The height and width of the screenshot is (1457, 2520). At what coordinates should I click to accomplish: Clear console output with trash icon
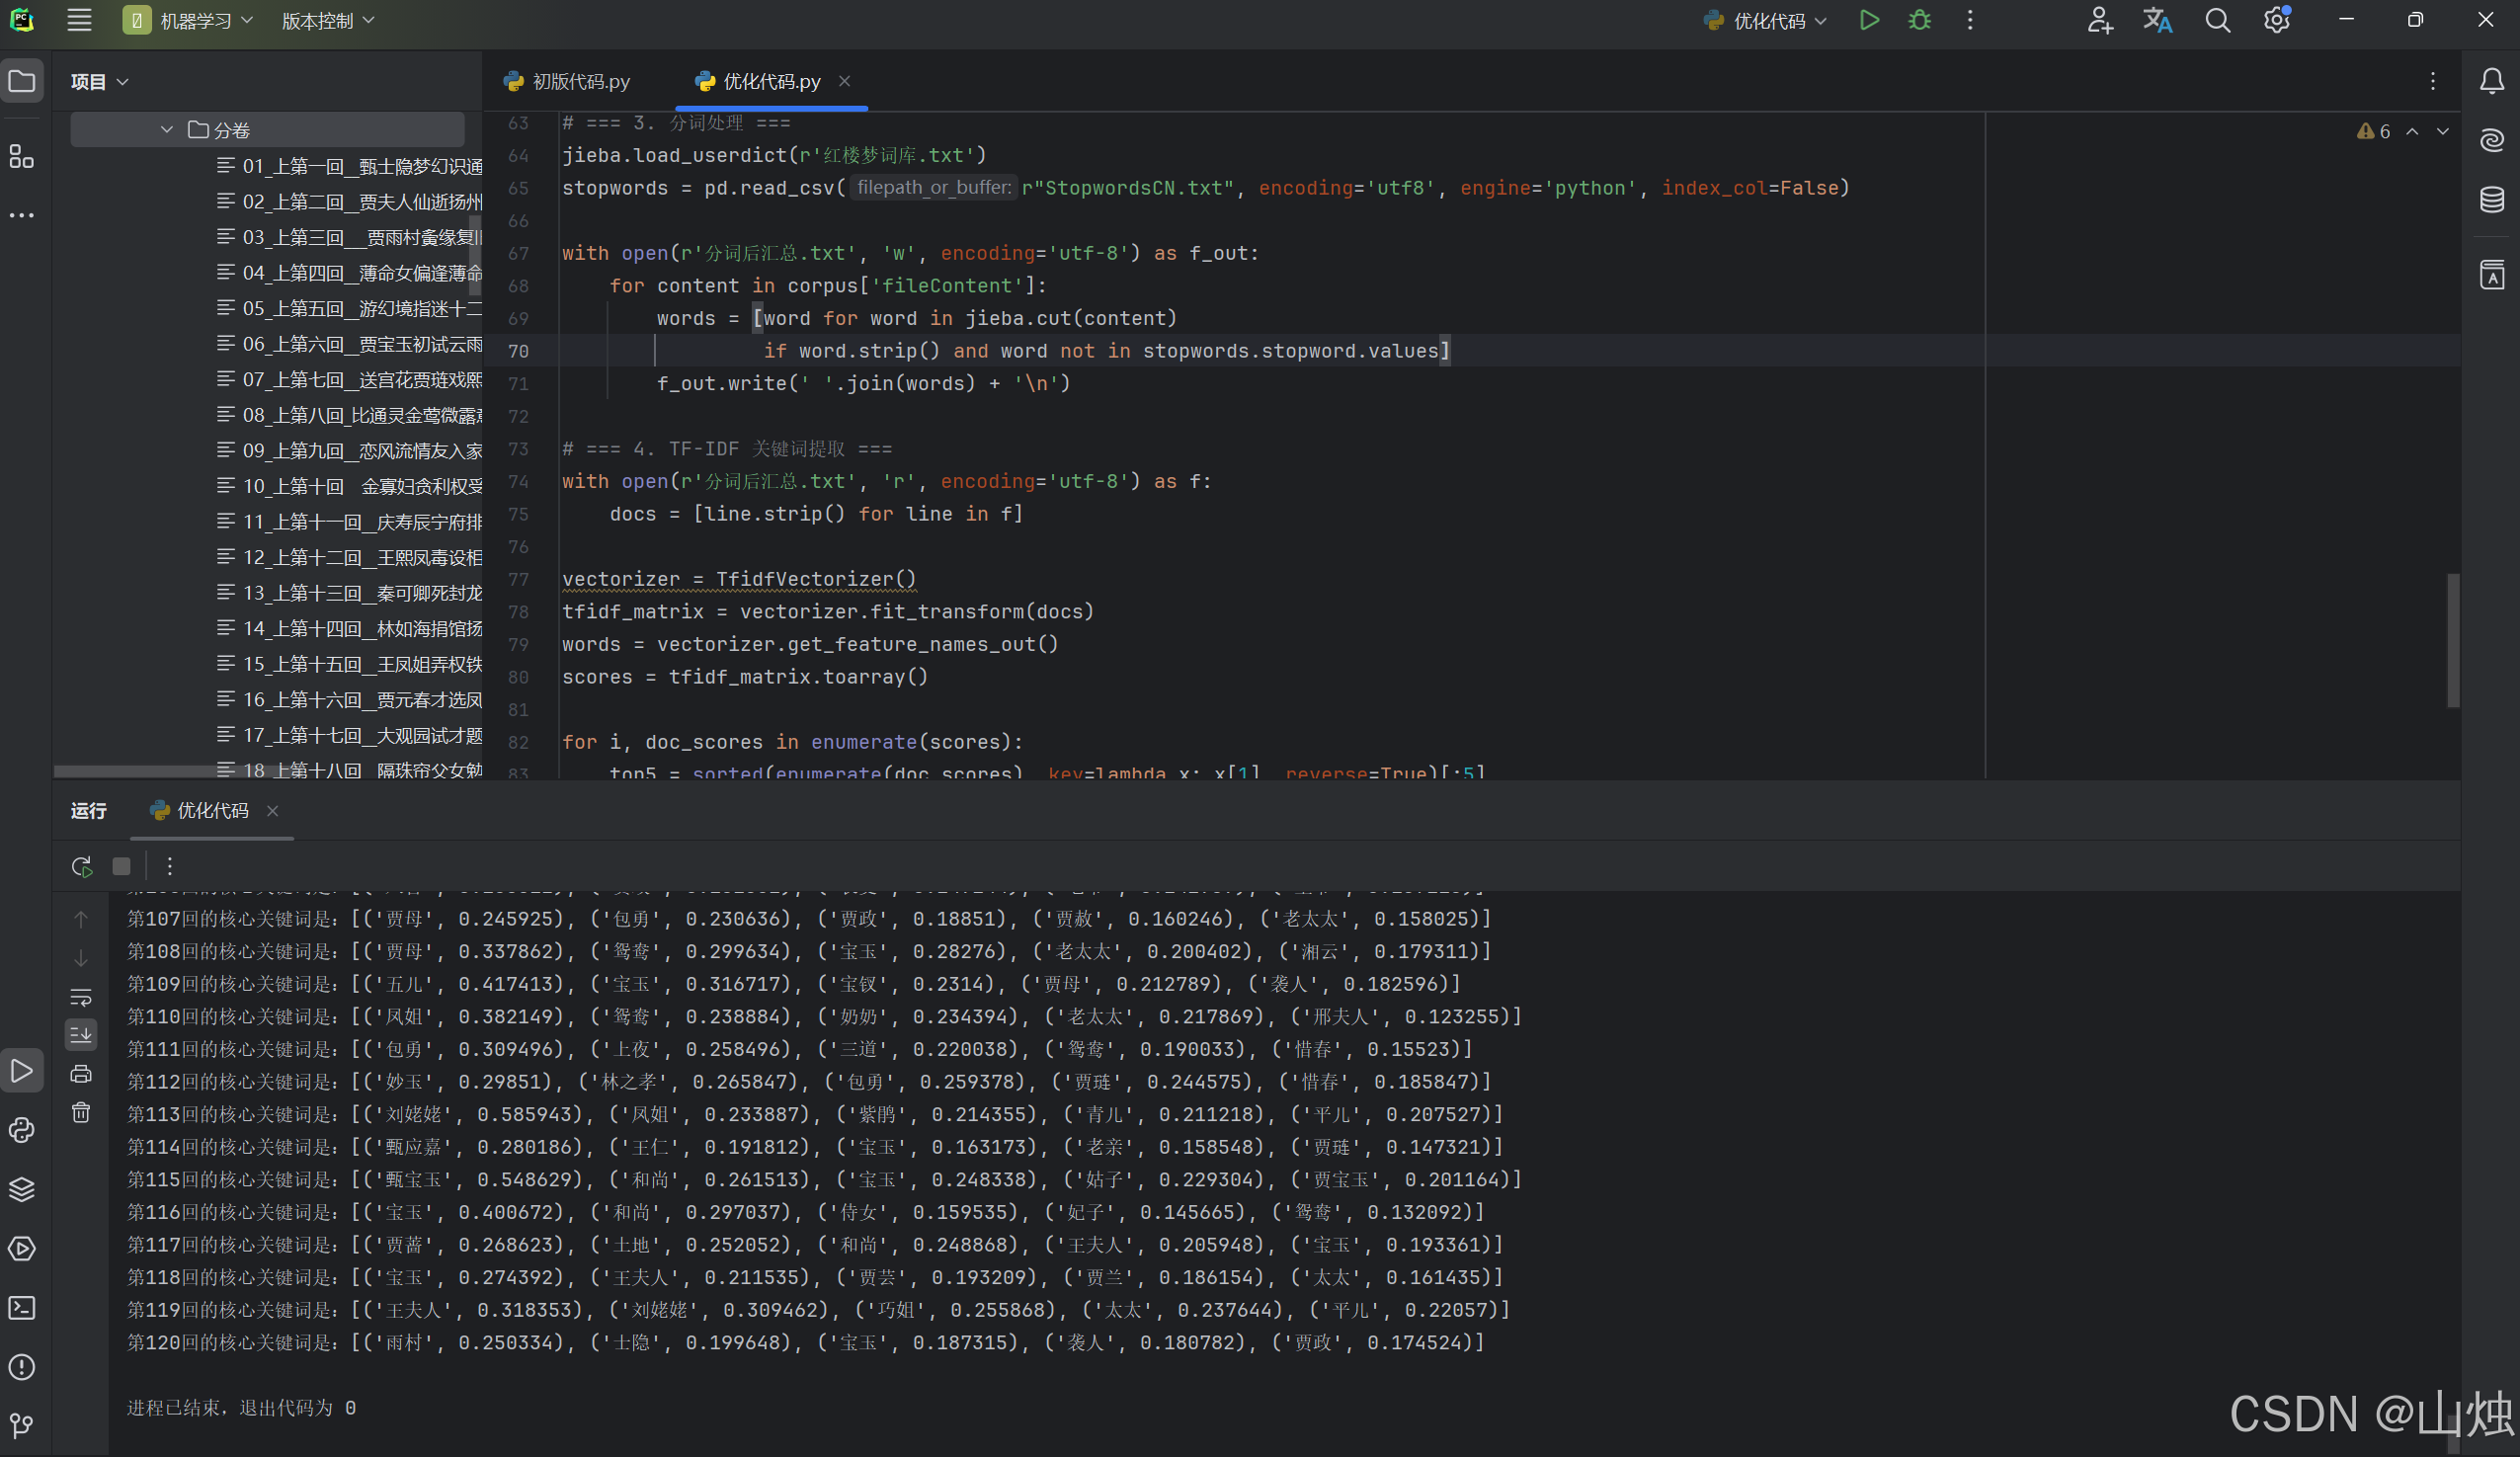coord(81,1112)
